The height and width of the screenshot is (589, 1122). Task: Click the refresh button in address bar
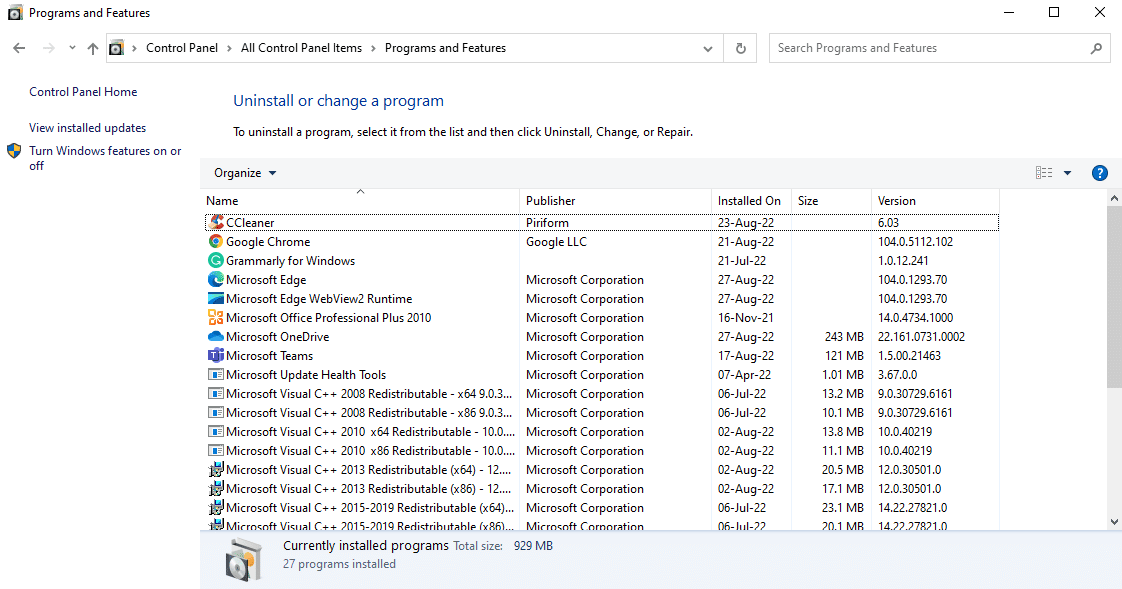tap(741, 48)
